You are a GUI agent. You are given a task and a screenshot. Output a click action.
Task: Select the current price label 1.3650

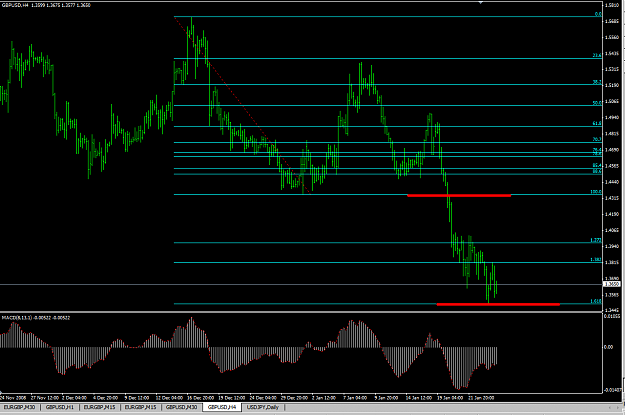pos(611,284)
